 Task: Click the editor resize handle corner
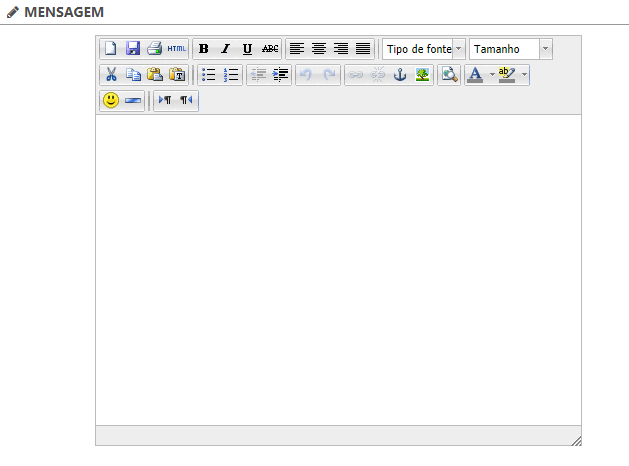576,441
